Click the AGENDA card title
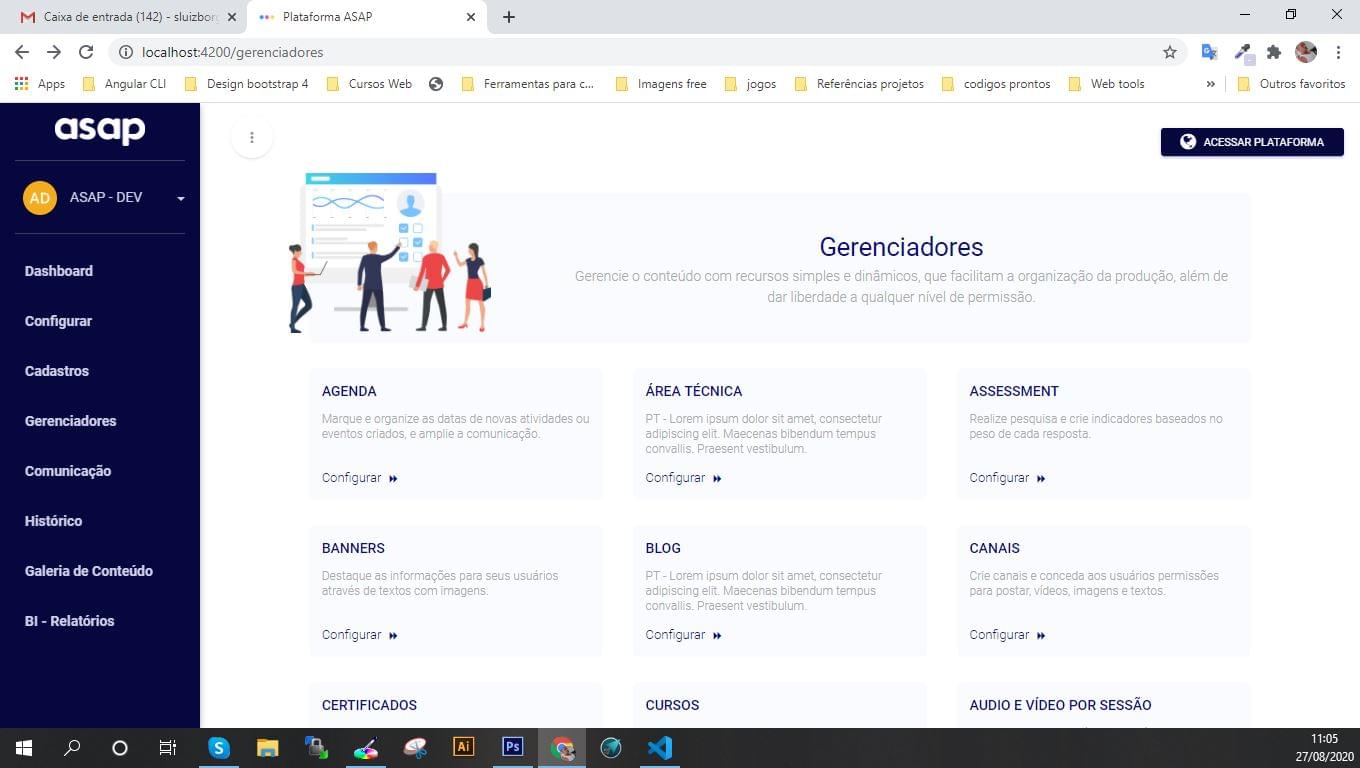 pyautogui.click(x=349, y=391)
